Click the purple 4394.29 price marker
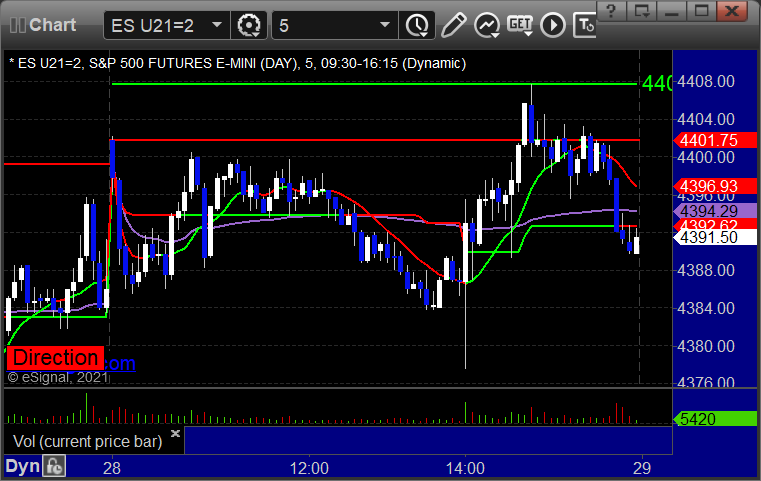Viewport: 761px width, 481px height. 715,211
